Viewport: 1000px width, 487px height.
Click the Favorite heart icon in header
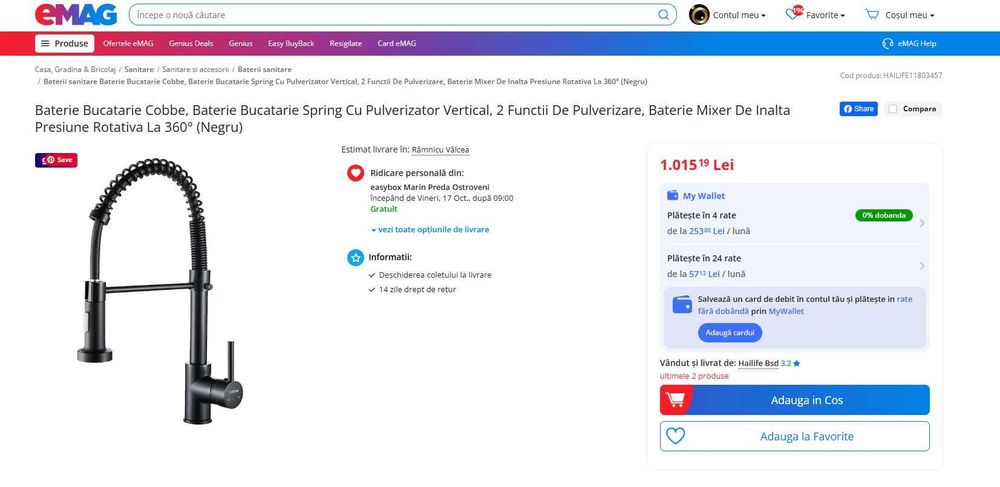tap(794, 14)
